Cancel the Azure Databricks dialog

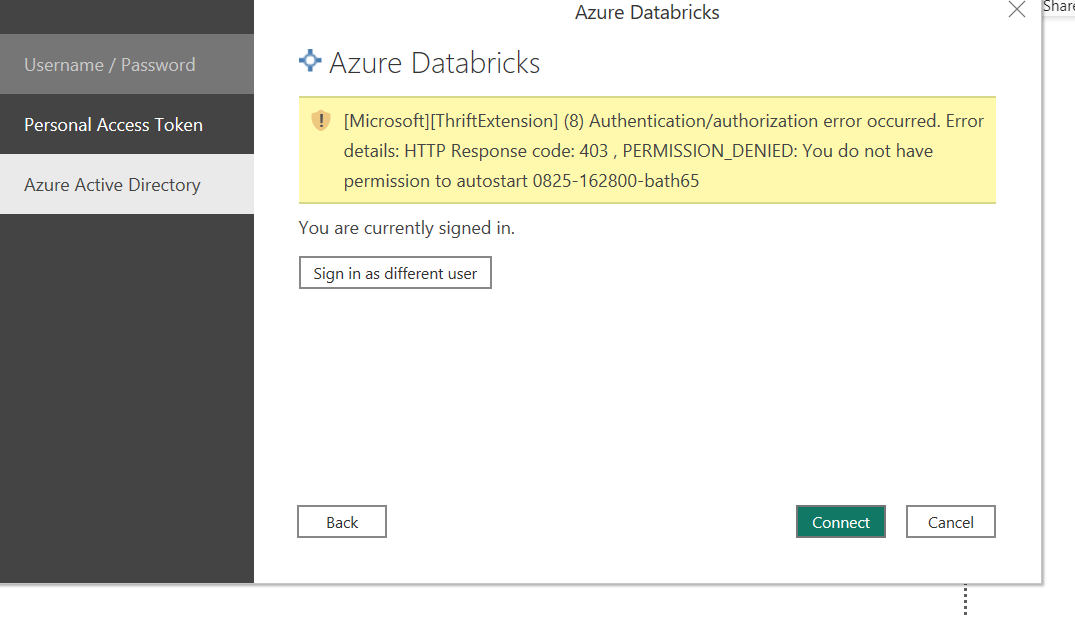[950, 522]
